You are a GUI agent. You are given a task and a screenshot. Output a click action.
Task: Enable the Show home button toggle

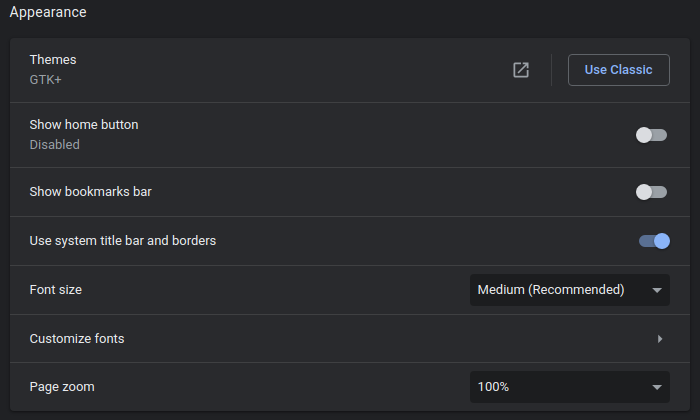(x=651, y=135)
